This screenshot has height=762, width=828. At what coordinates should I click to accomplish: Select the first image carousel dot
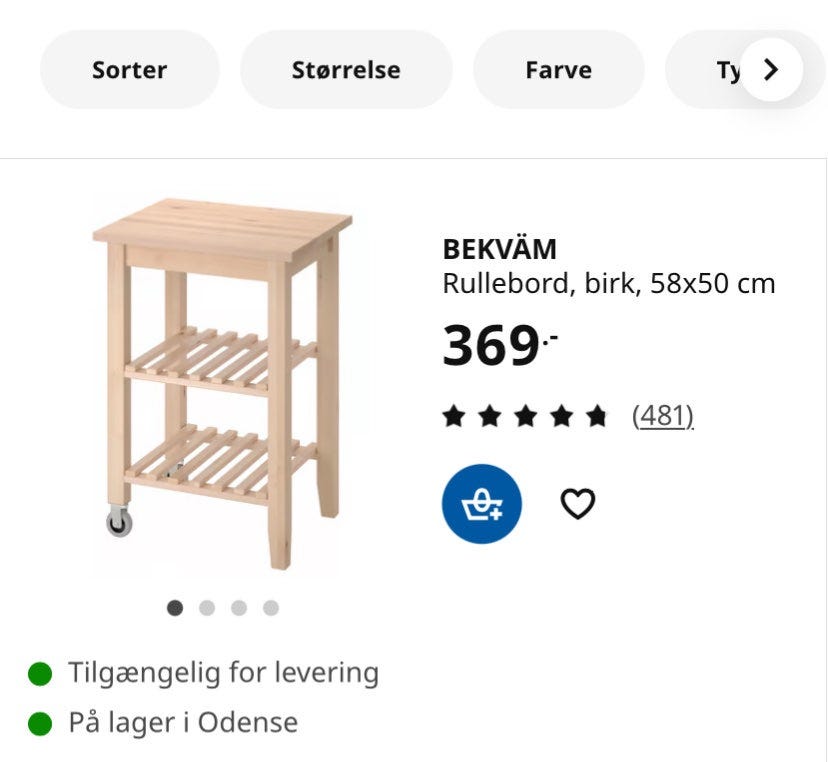click(x=175, y=608)
